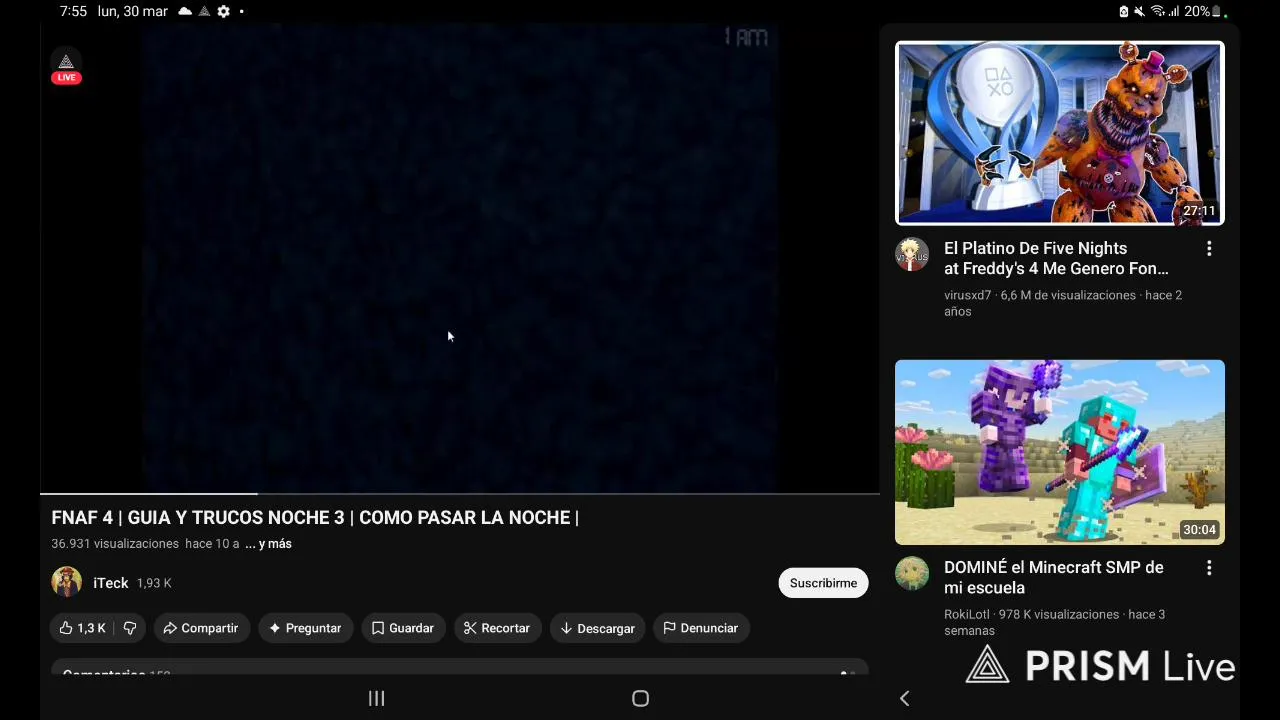Like the video with 1,3 K likes
Image resolution: width=1280 pixels, height=720 pixels.
[82, 628]
